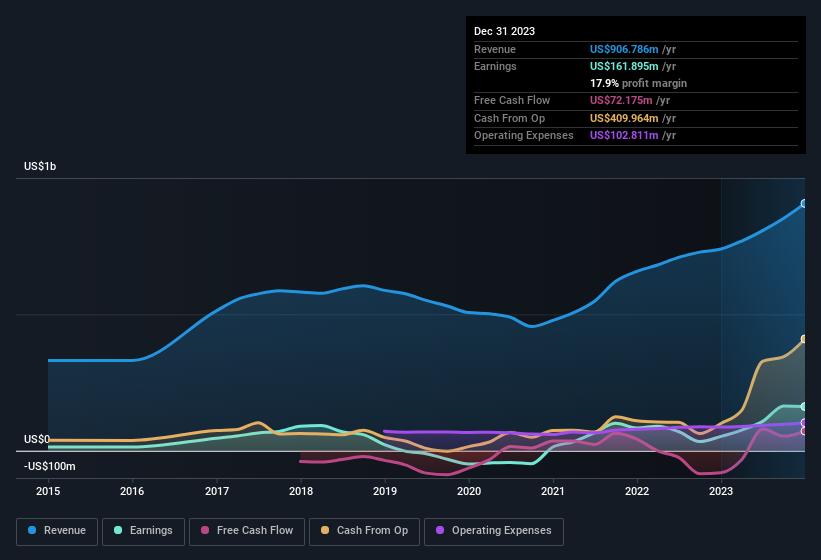Toggle the Earnings legend button
The width and height of the screenshot is (821, 560).
(x=143, y=531)
